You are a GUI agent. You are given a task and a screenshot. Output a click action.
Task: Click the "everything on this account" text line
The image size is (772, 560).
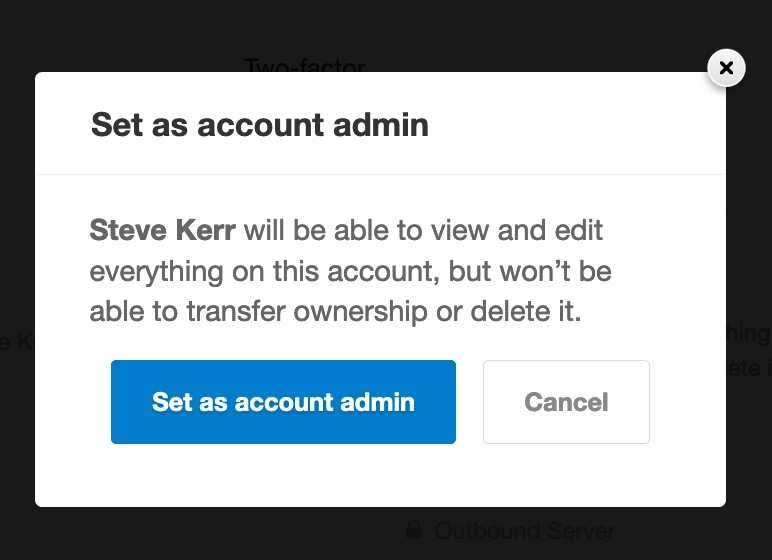pos(350,271)
